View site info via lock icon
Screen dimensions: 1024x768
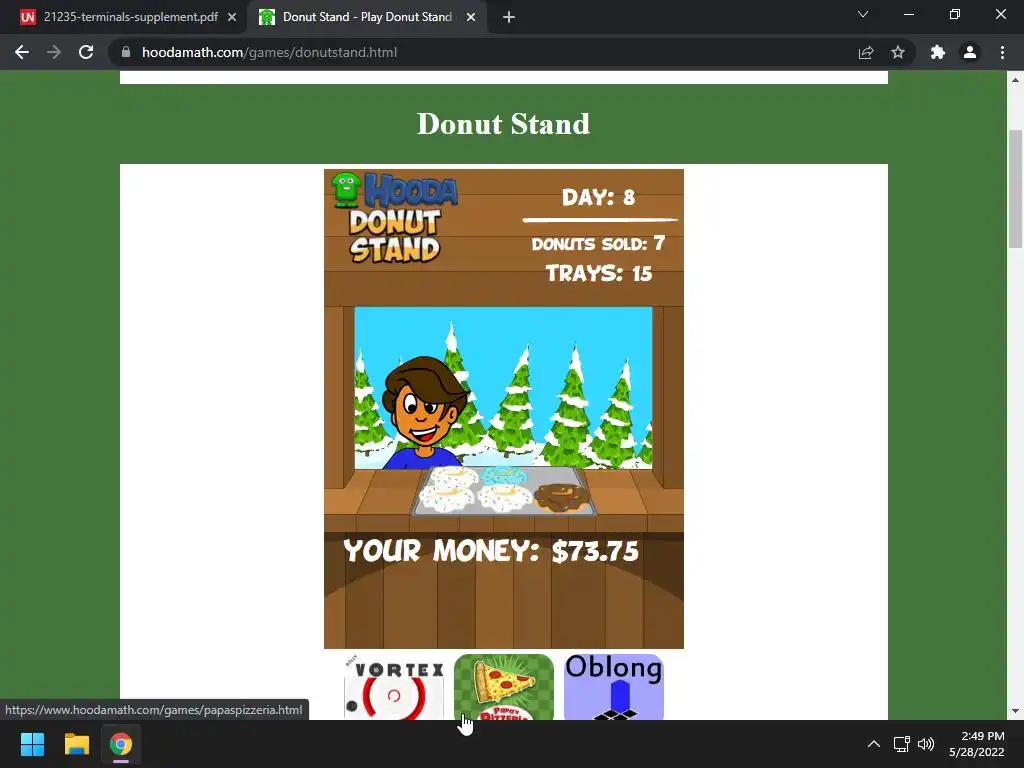click(126, 52)
